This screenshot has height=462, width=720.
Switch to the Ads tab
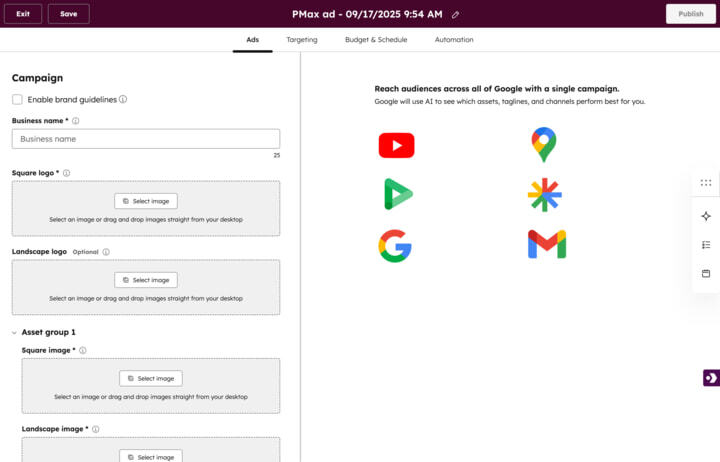(253, 40)
